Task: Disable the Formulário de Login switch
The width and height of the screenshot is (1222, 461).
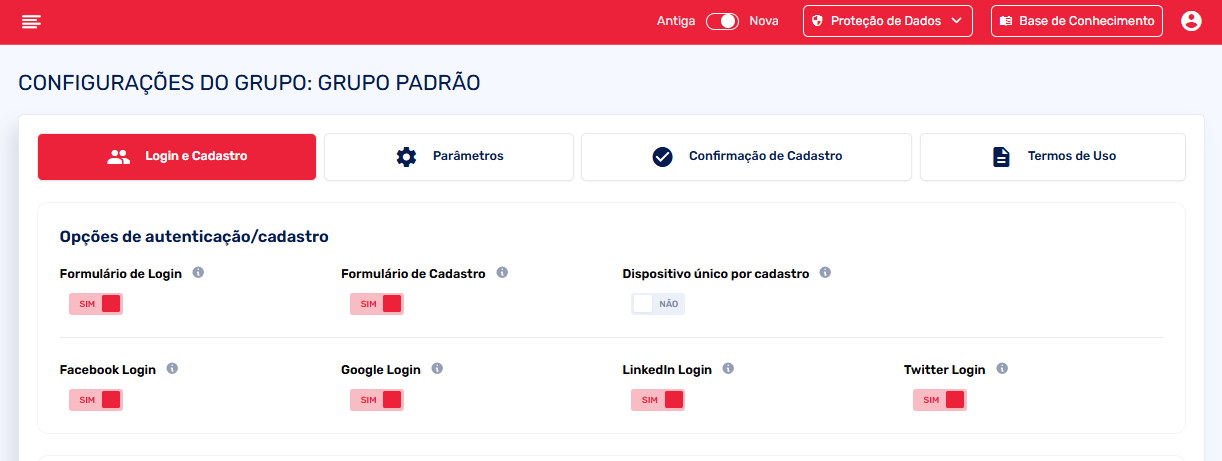Action: [x=96, y=304]
